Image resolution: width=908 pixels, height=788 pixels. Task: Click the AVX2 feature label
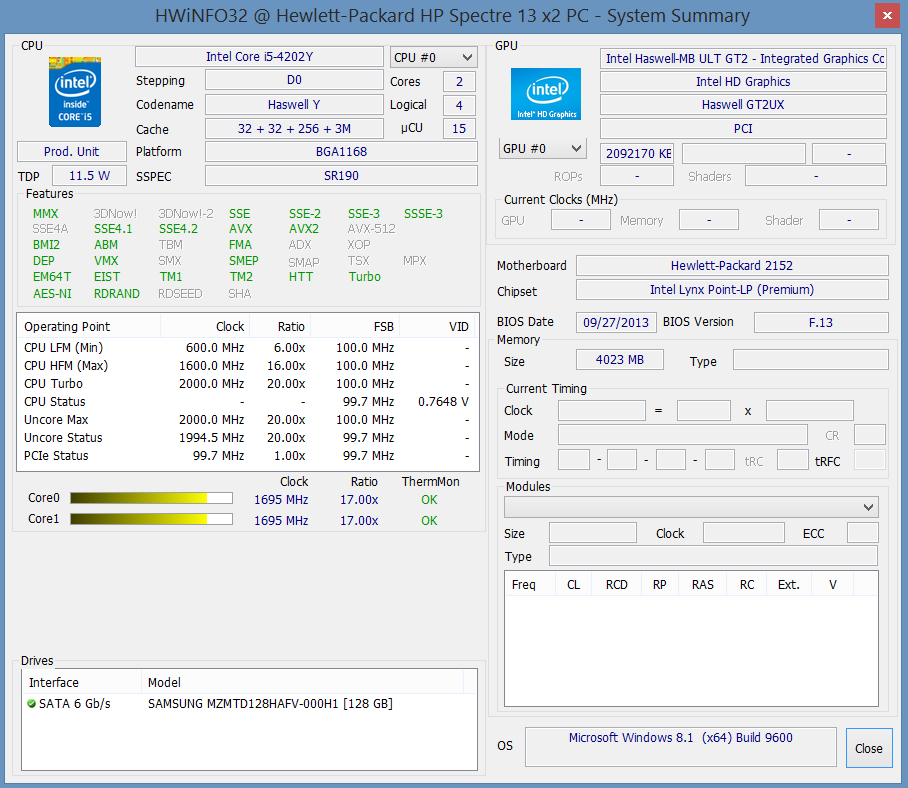304,229
